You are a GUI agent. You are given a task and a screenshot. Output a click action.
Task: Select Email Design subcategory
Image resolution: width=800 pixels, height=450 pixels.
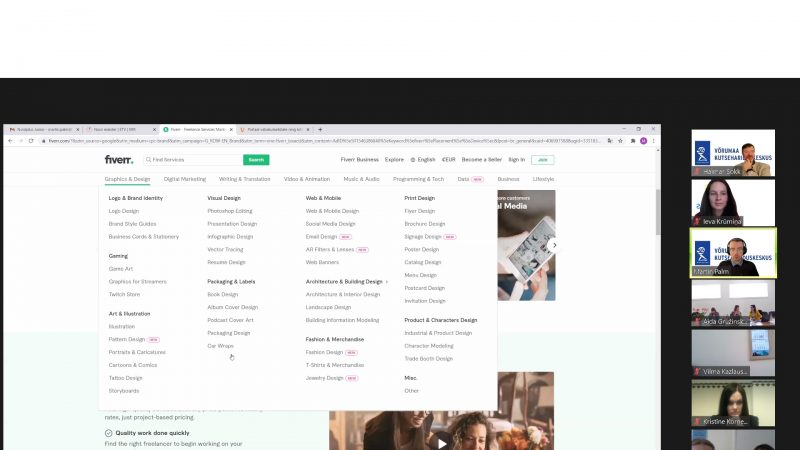[x=321, y=236]
